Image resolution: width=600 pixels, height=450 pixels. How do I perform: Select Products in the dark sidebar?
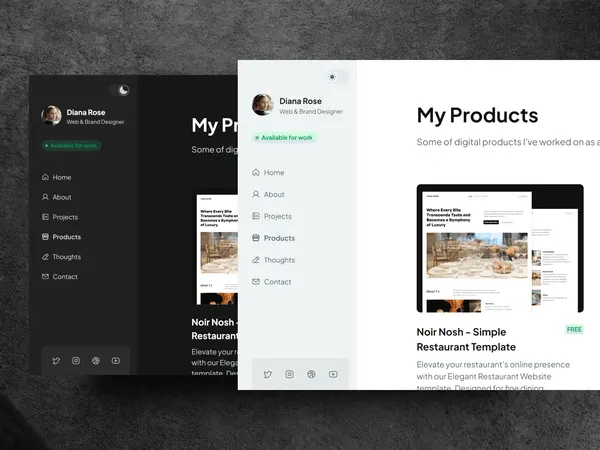[x=61, y=237]
